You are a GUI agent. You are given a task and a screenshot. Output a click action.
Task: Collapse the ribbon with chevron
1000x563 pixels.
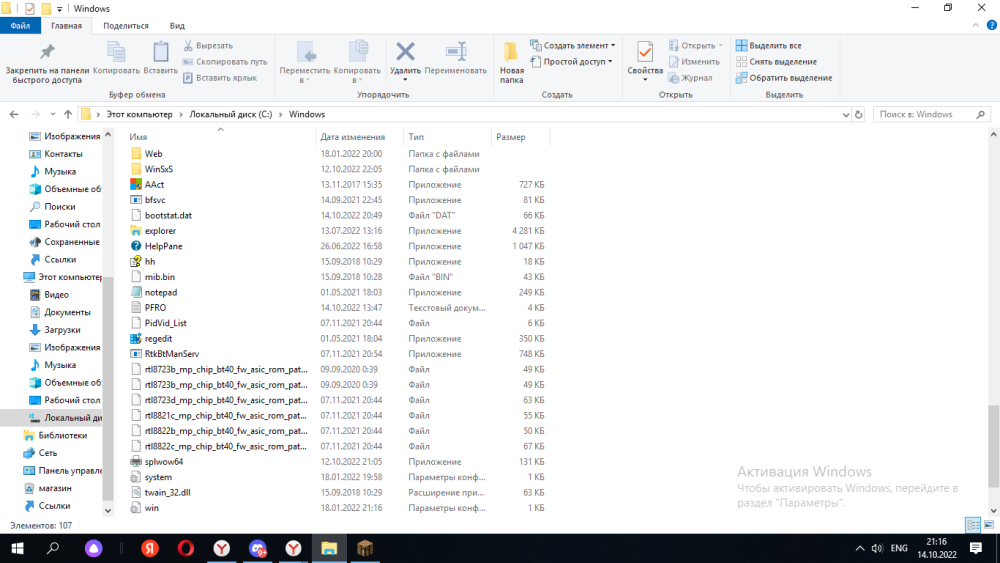point(976,26)
